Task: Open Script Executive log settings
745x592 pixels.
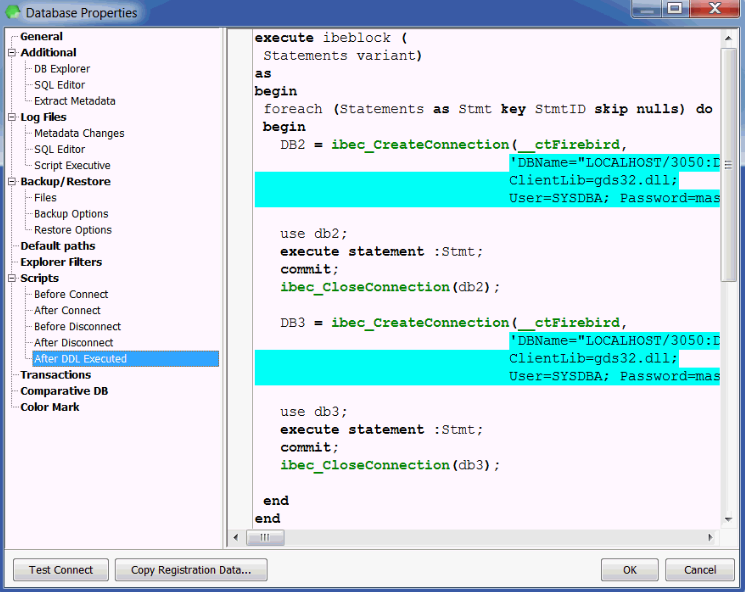Action: 72,166
